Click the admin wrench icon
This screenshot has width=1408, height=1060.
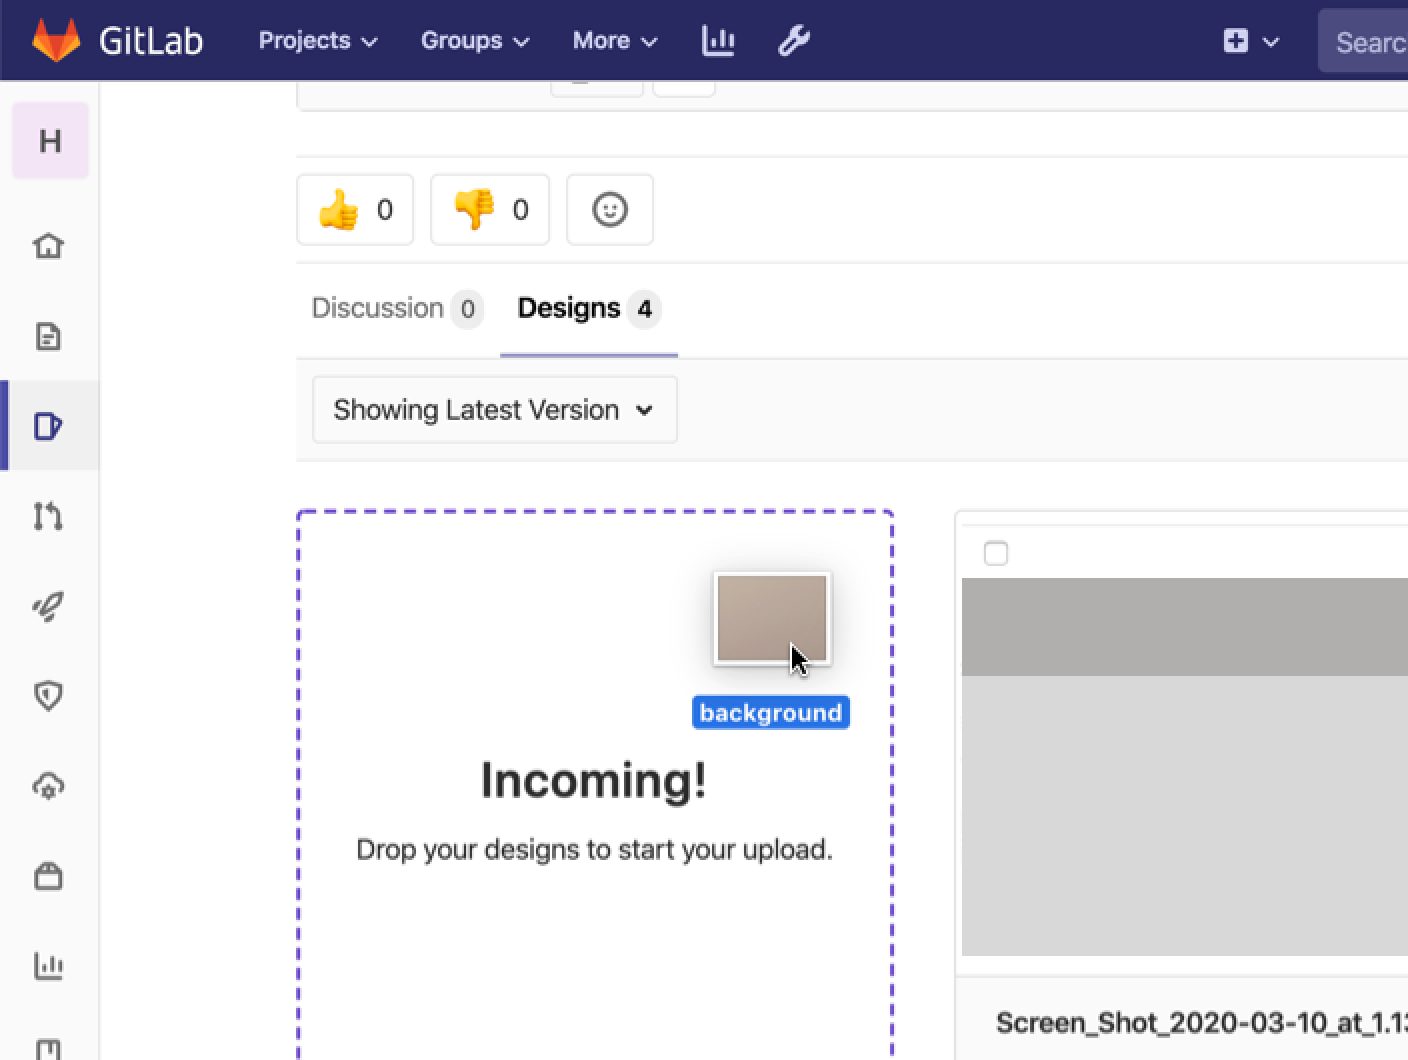tap(793, 40)
